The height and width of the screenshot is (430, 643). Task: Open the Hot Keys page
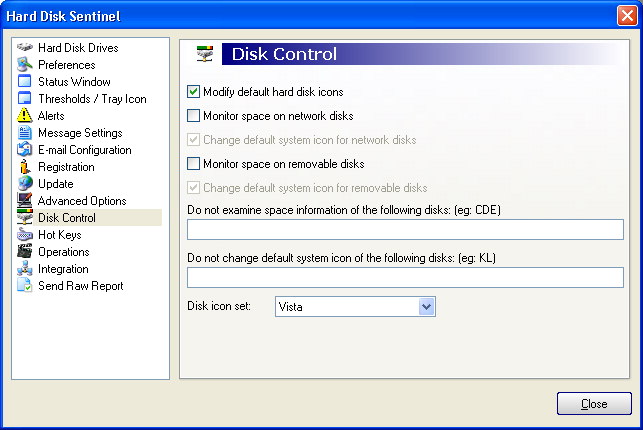point(60,235)
